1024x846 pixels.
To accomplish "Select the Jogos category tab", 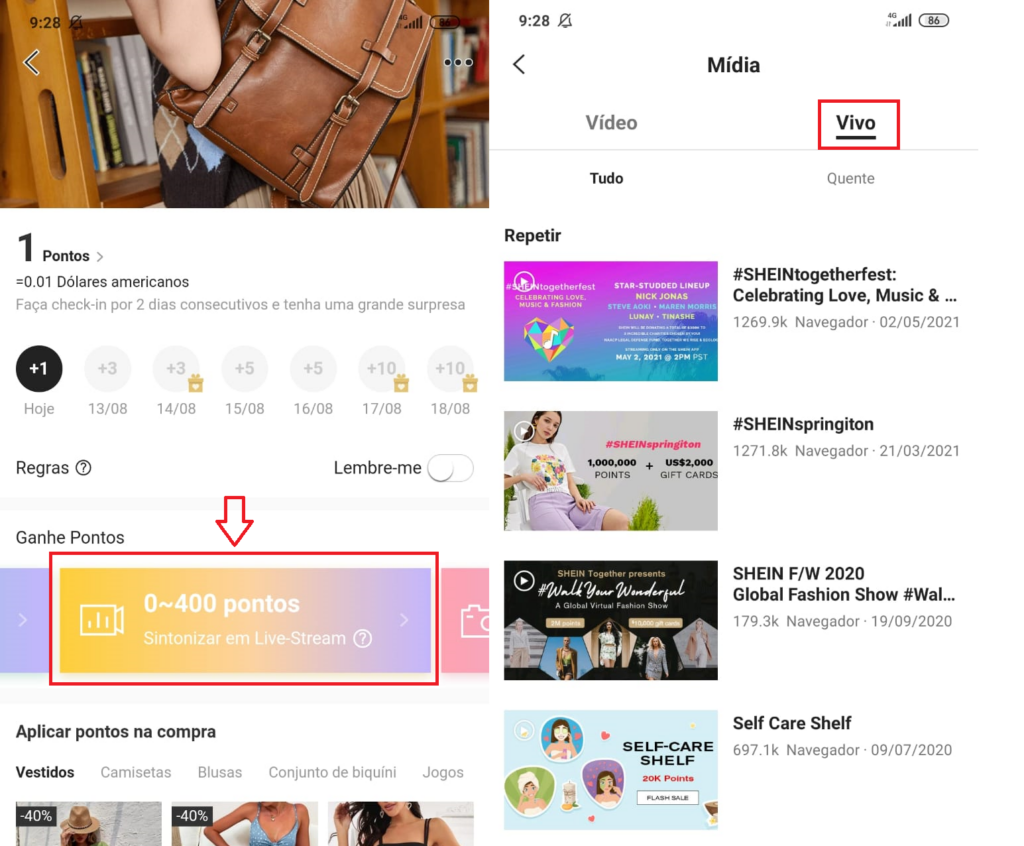I will 443,772.
